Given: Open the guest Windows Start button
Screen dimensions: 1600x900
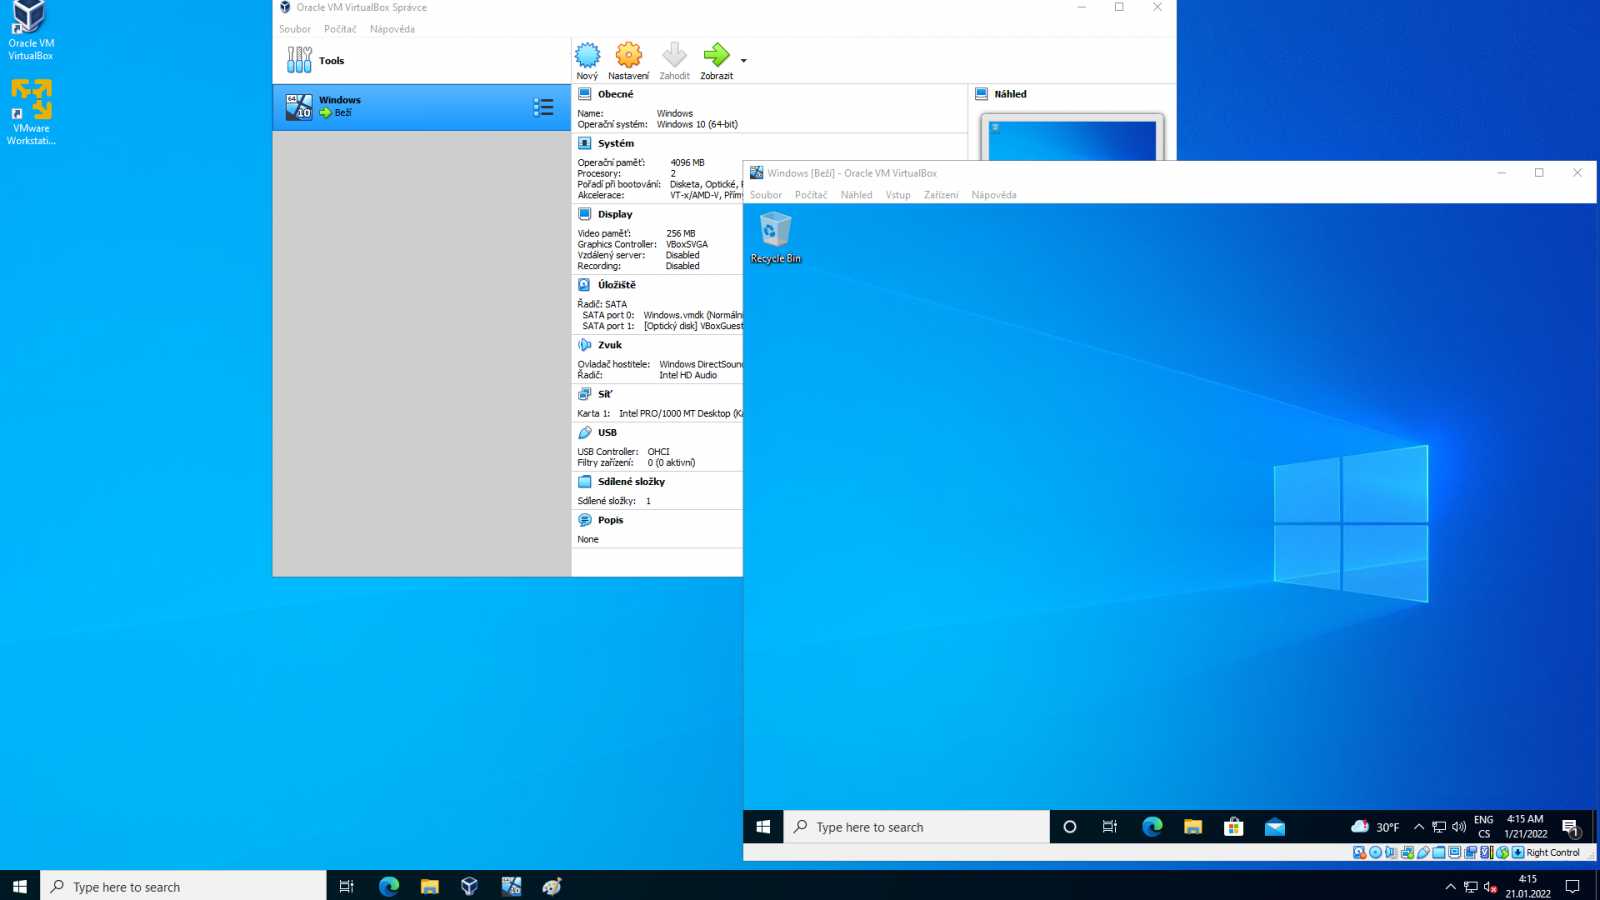Looking at the screenshot, I should [763, 827].
